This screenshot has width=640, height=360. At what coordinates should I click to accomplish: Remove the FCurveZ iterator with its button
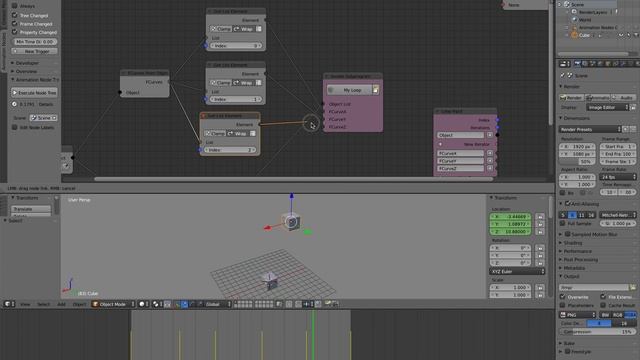tap(490, 168)
